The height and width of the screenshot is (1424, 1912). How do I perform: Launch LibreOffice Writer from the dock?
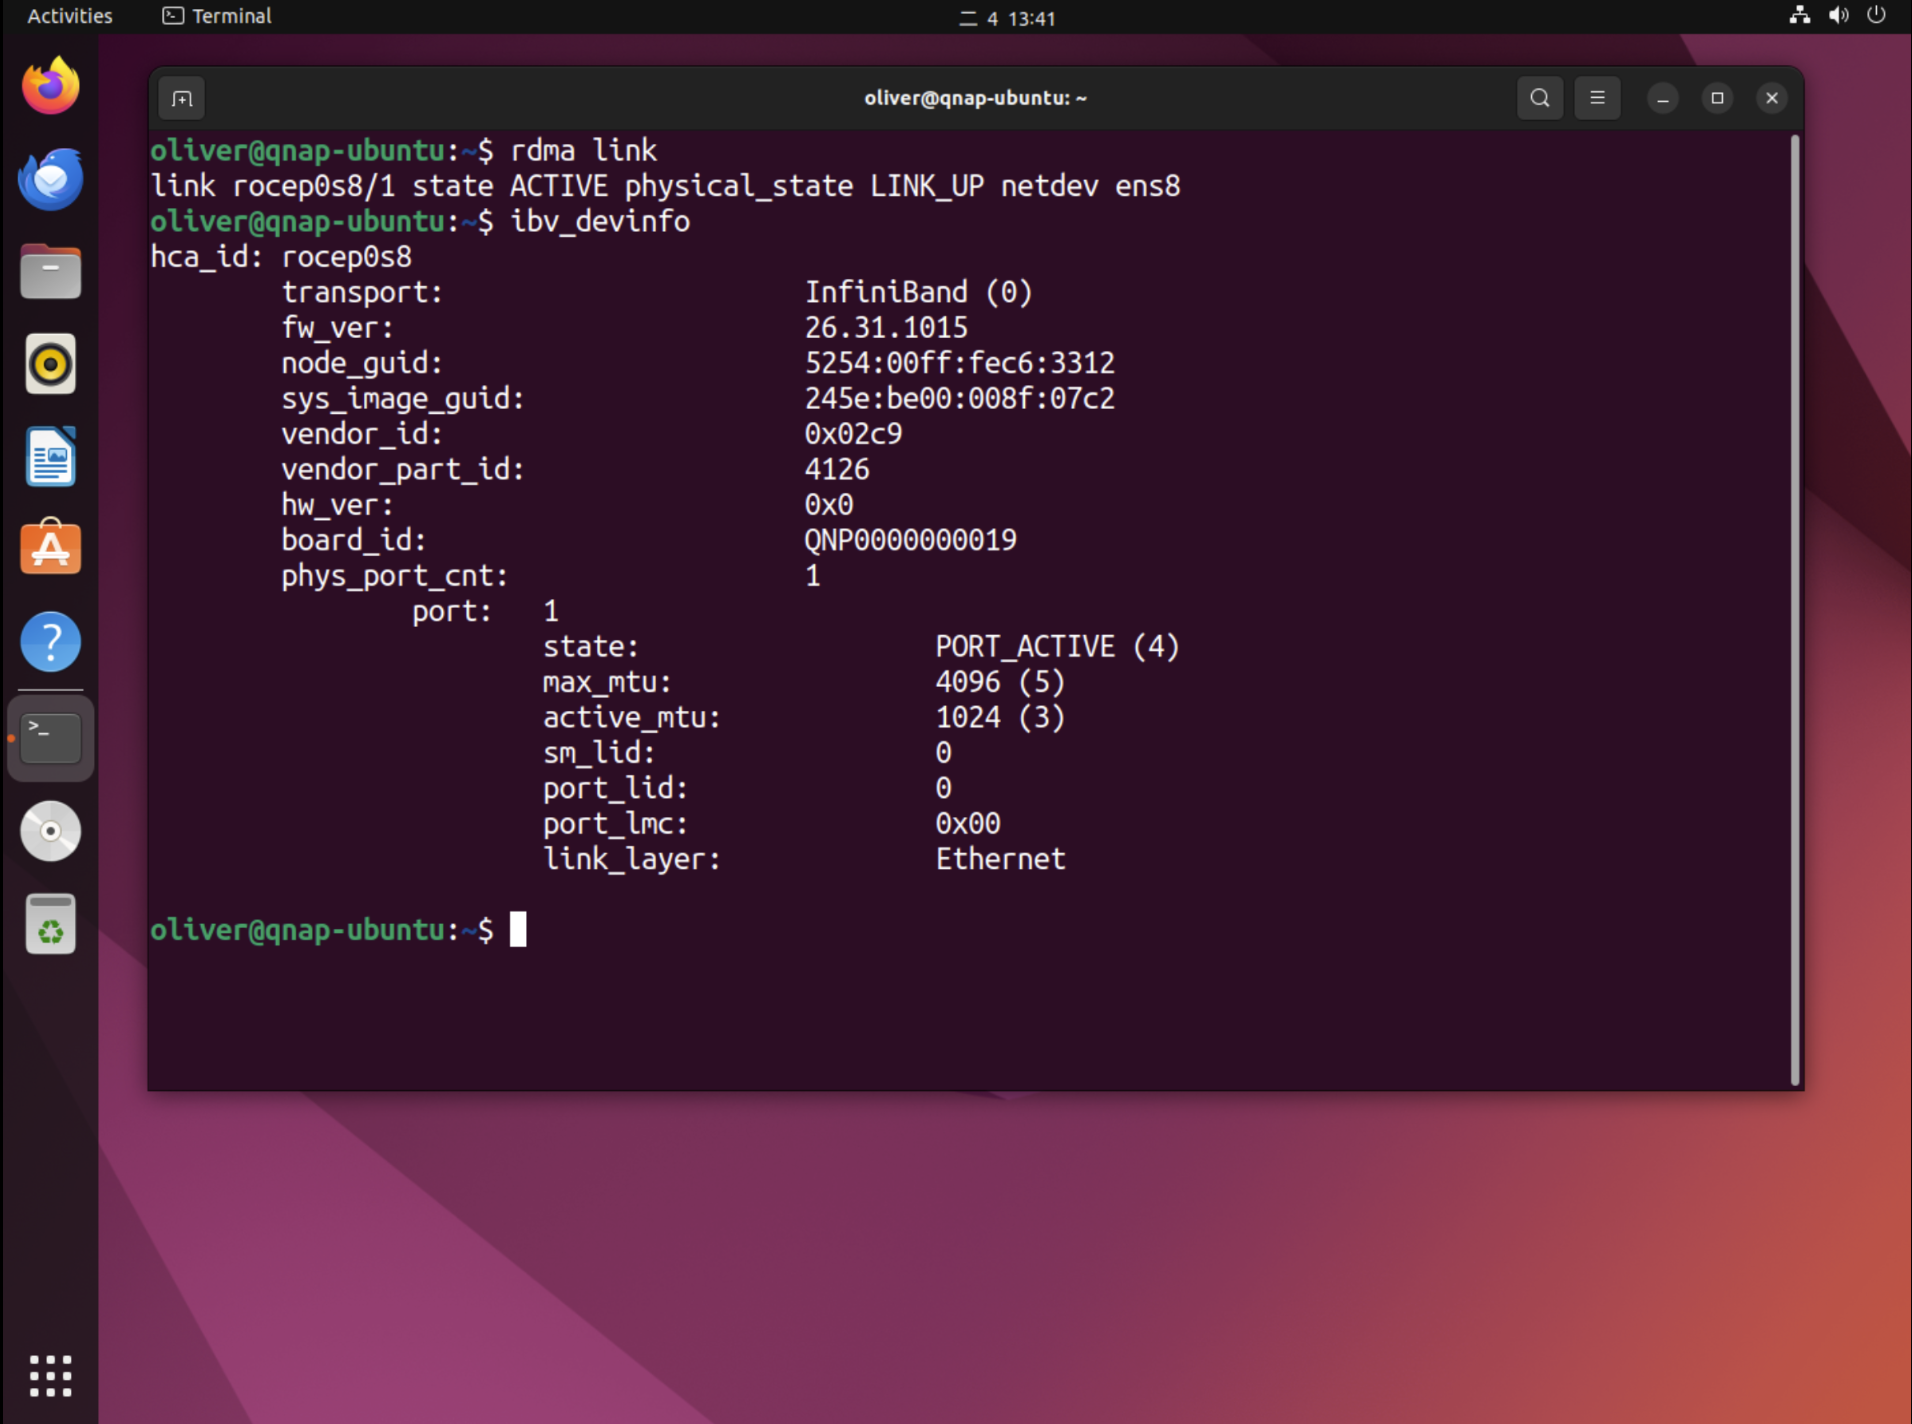50,457
